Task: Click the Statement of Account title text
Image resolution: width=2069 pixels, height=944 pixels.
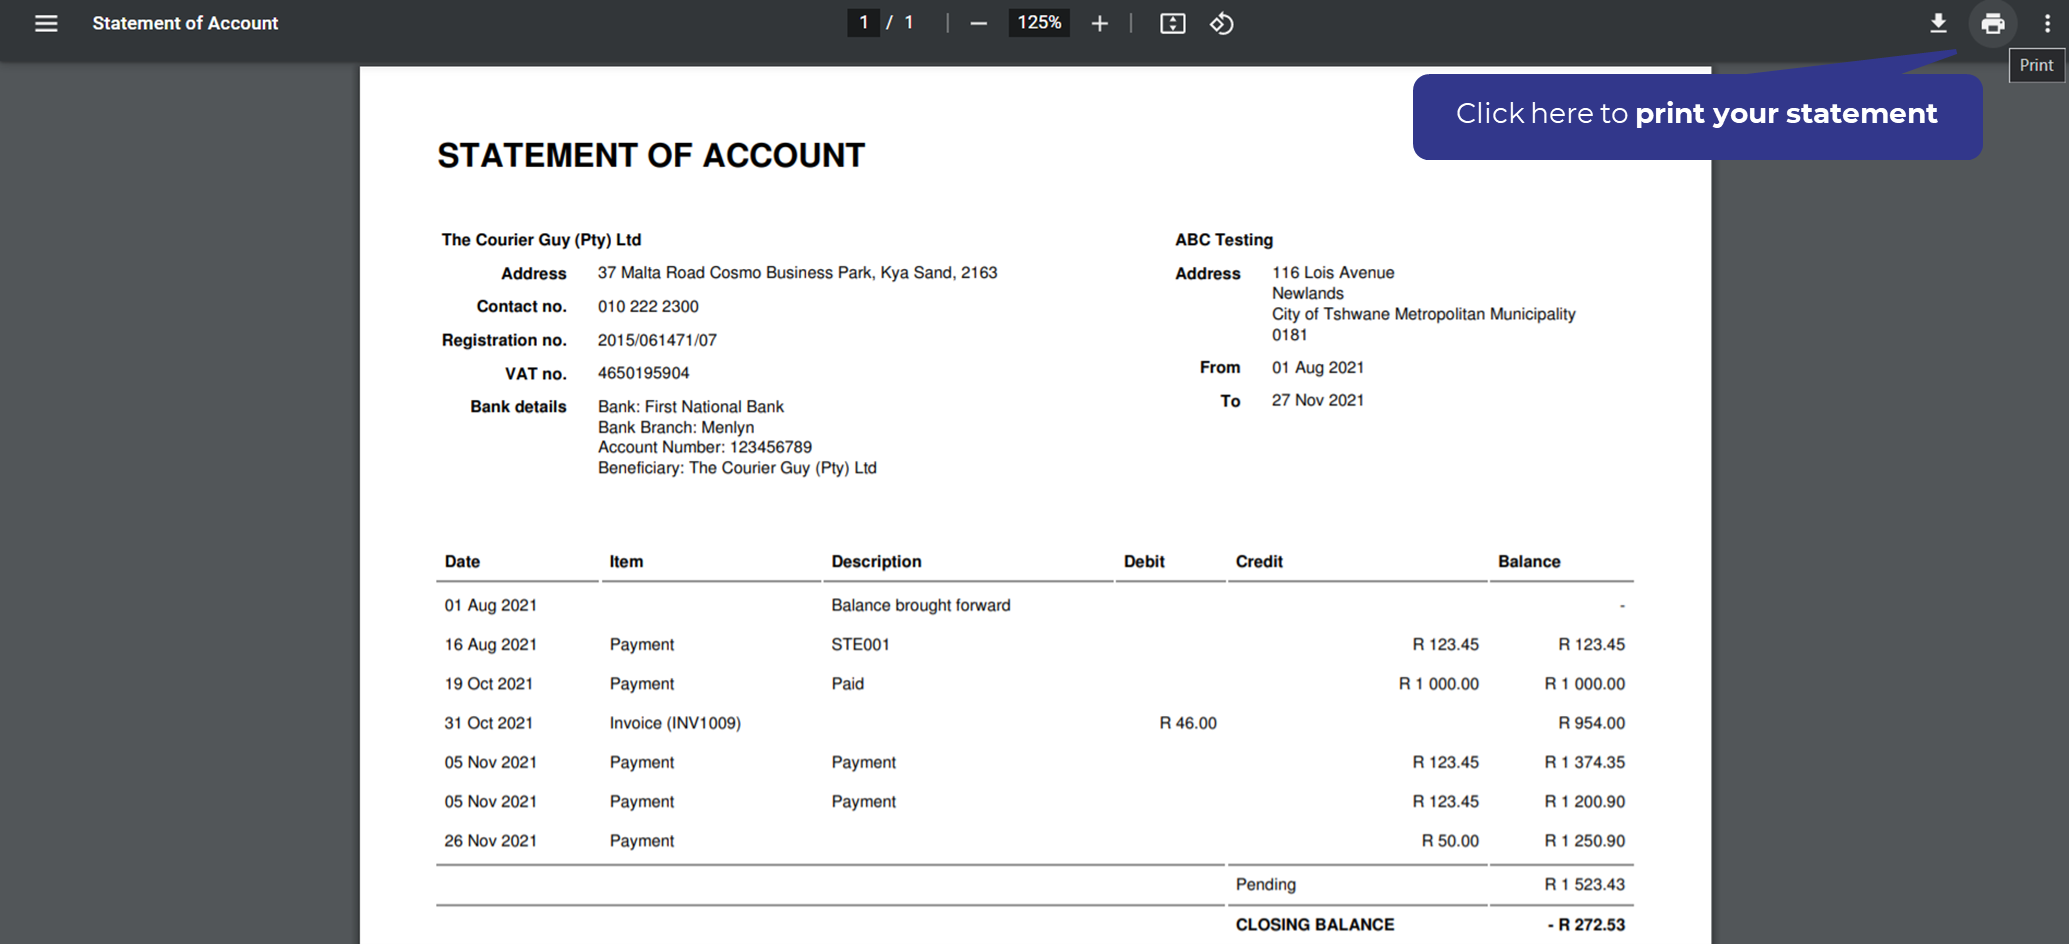Action: [x=185, y=23]
